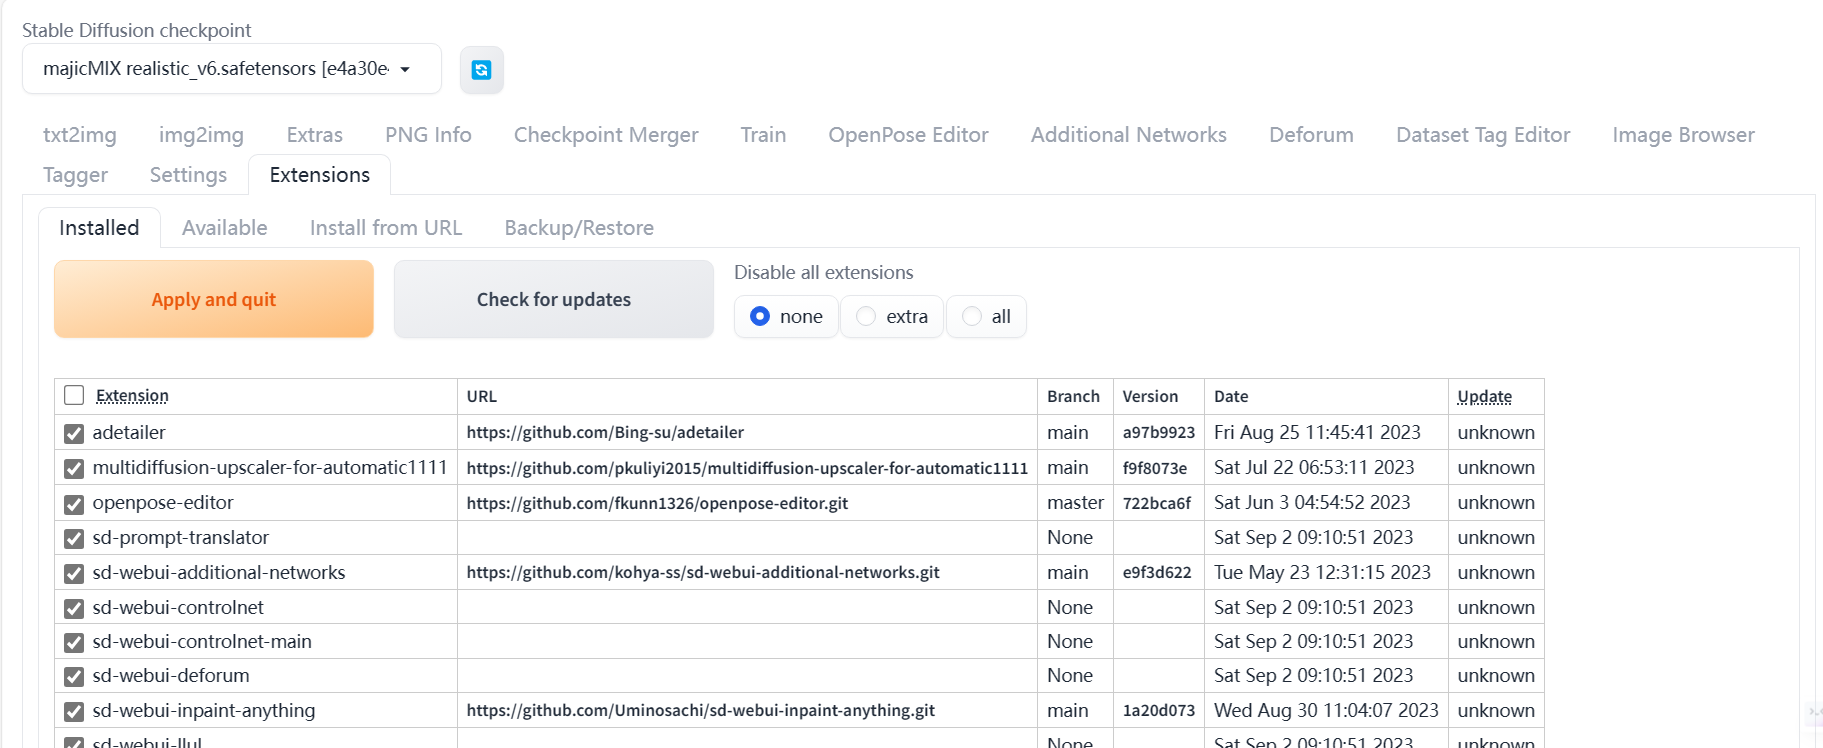Open the Bing-su/adetailer GitHub link

click(x=605, y=432)
